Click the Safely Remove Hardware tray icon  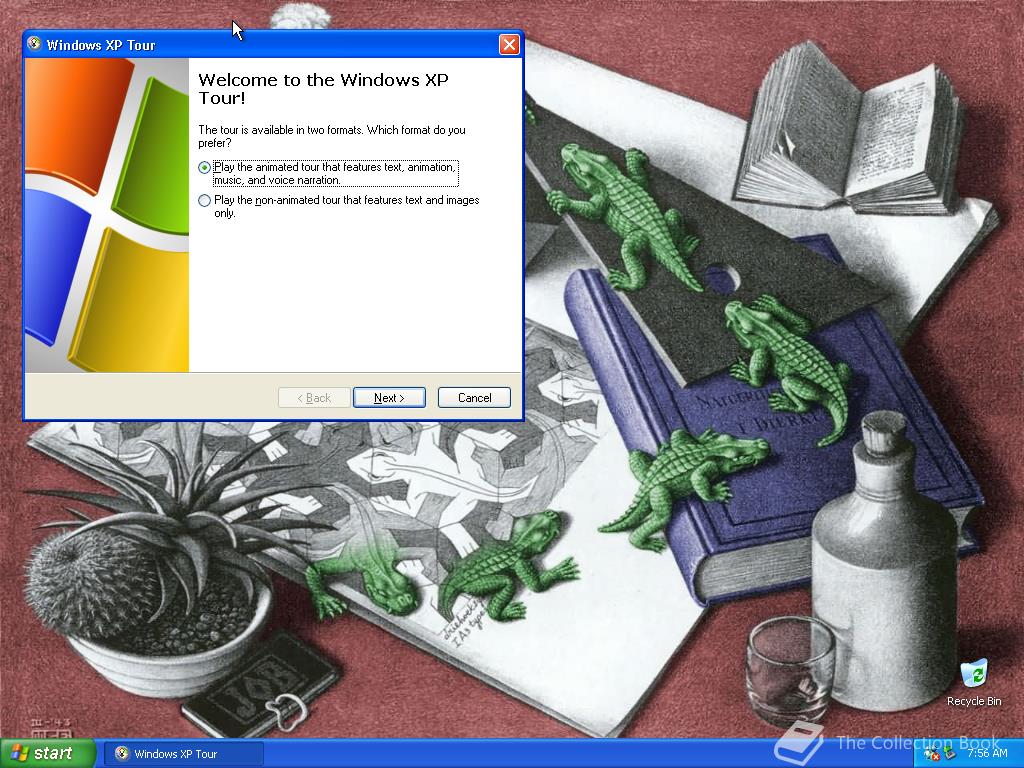950,754
